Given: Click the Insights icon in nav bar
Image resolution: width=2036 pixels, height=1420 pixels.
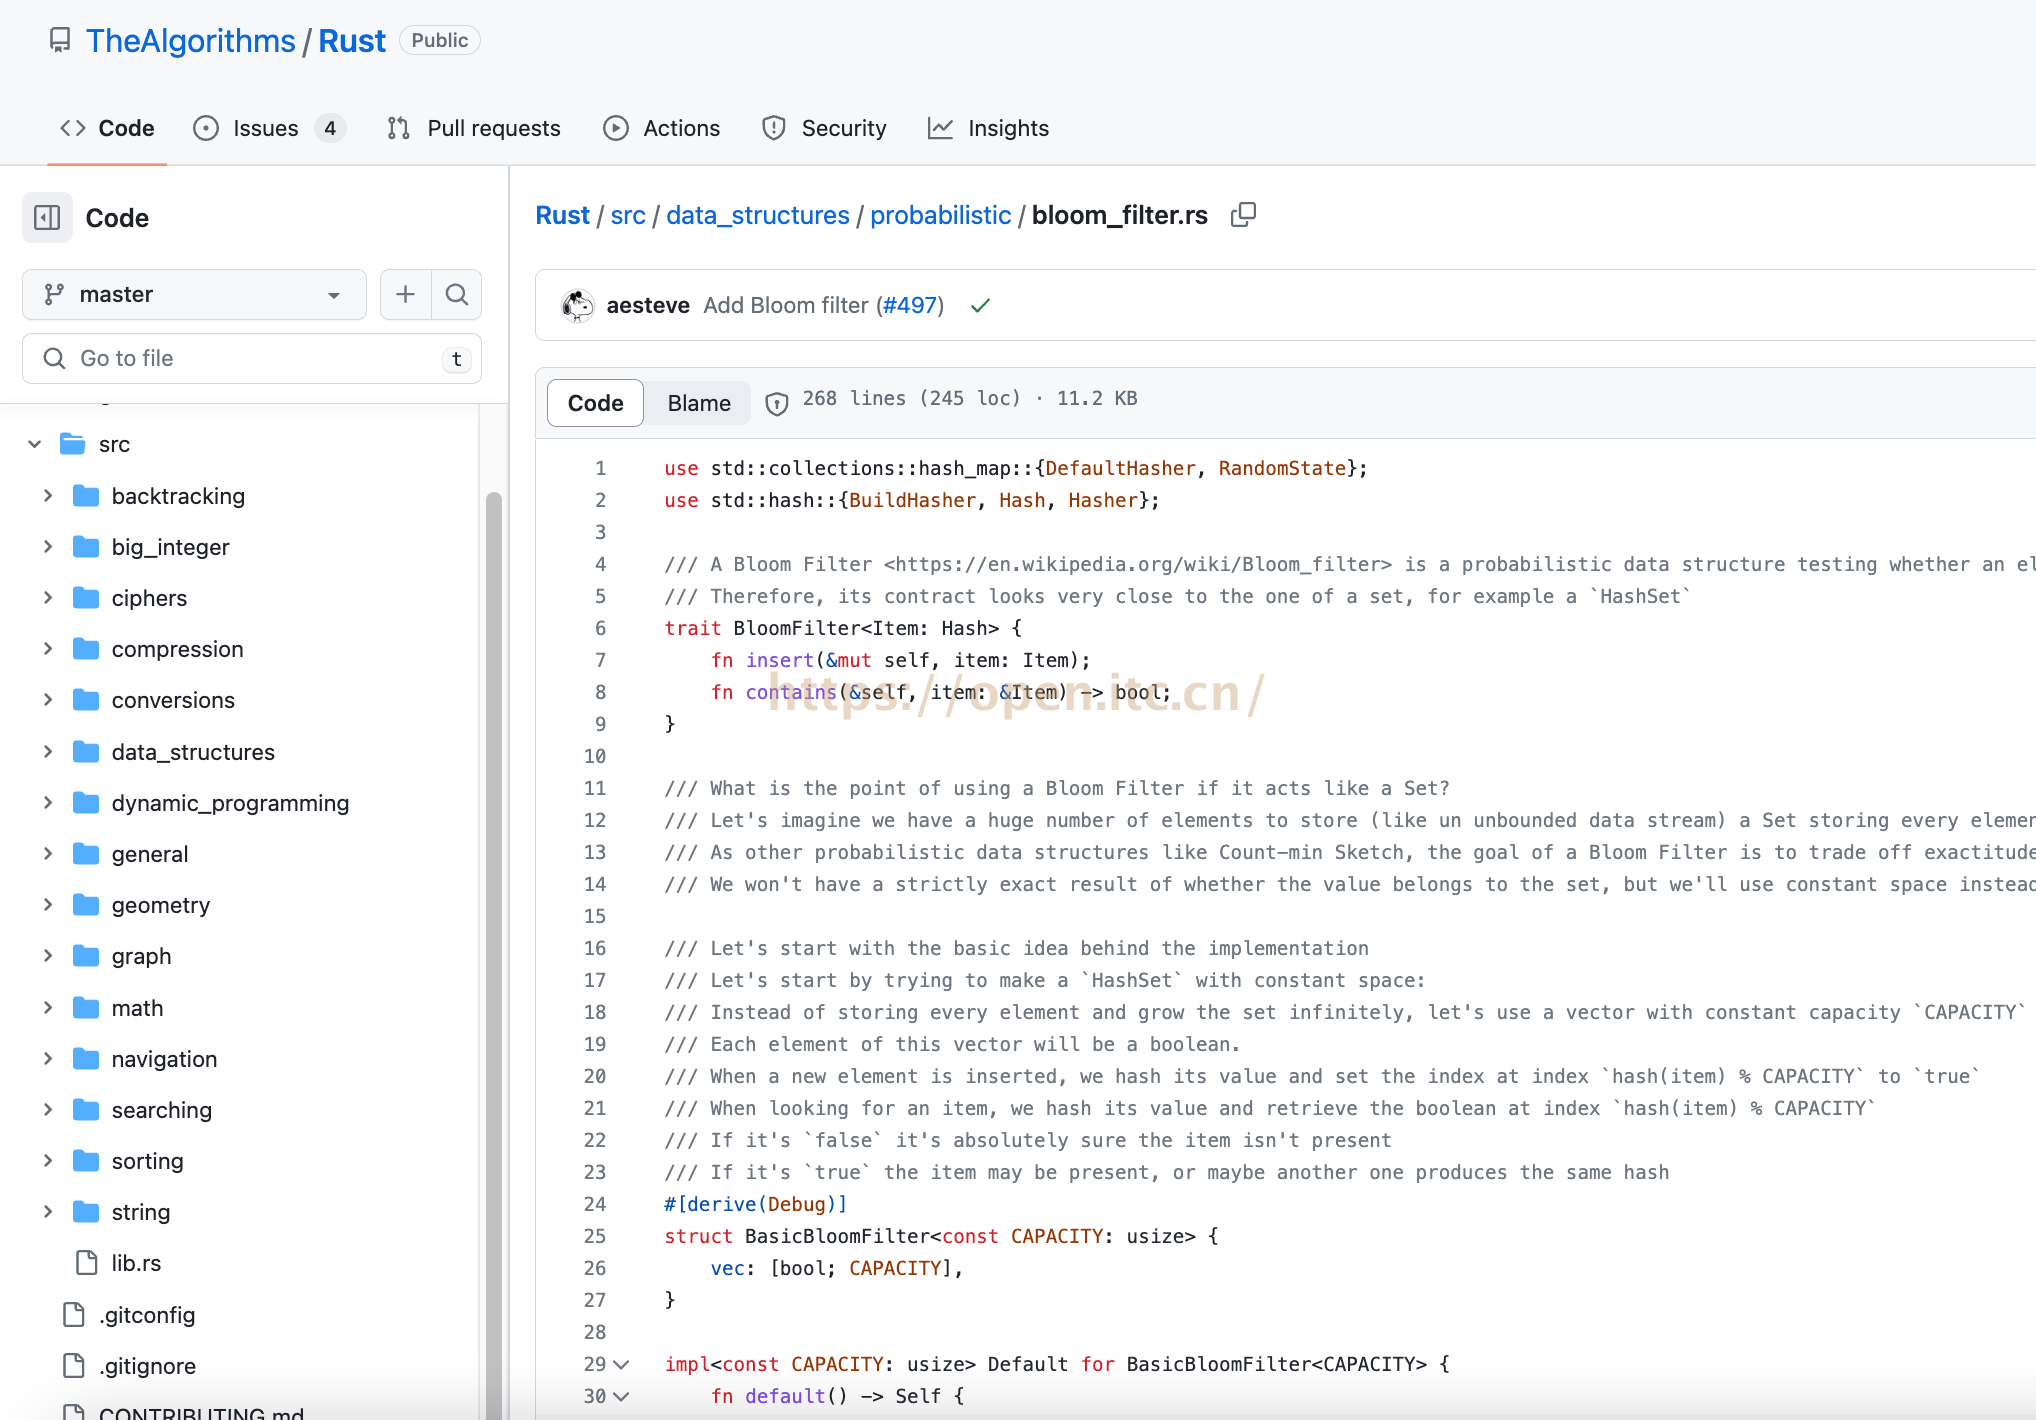Looking at the screenshot, I should click(x=941, y=128).
